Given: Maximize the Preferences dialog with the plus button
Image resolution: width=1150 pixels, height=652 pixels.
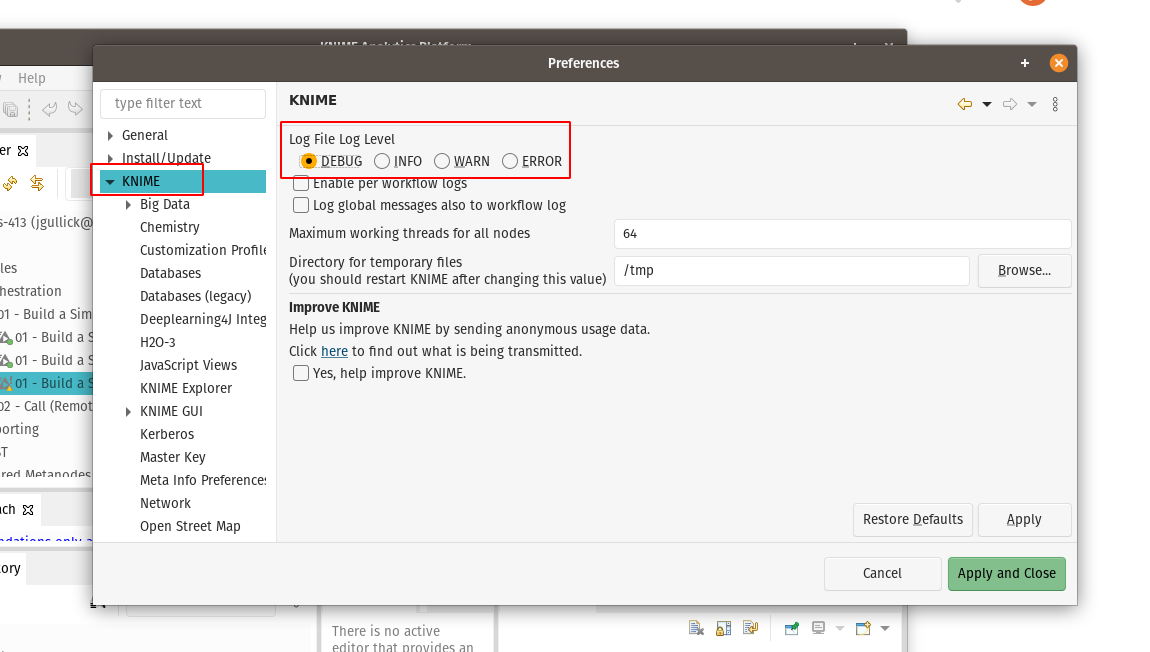Looking at the screenshot, I should coord(1025,63).
